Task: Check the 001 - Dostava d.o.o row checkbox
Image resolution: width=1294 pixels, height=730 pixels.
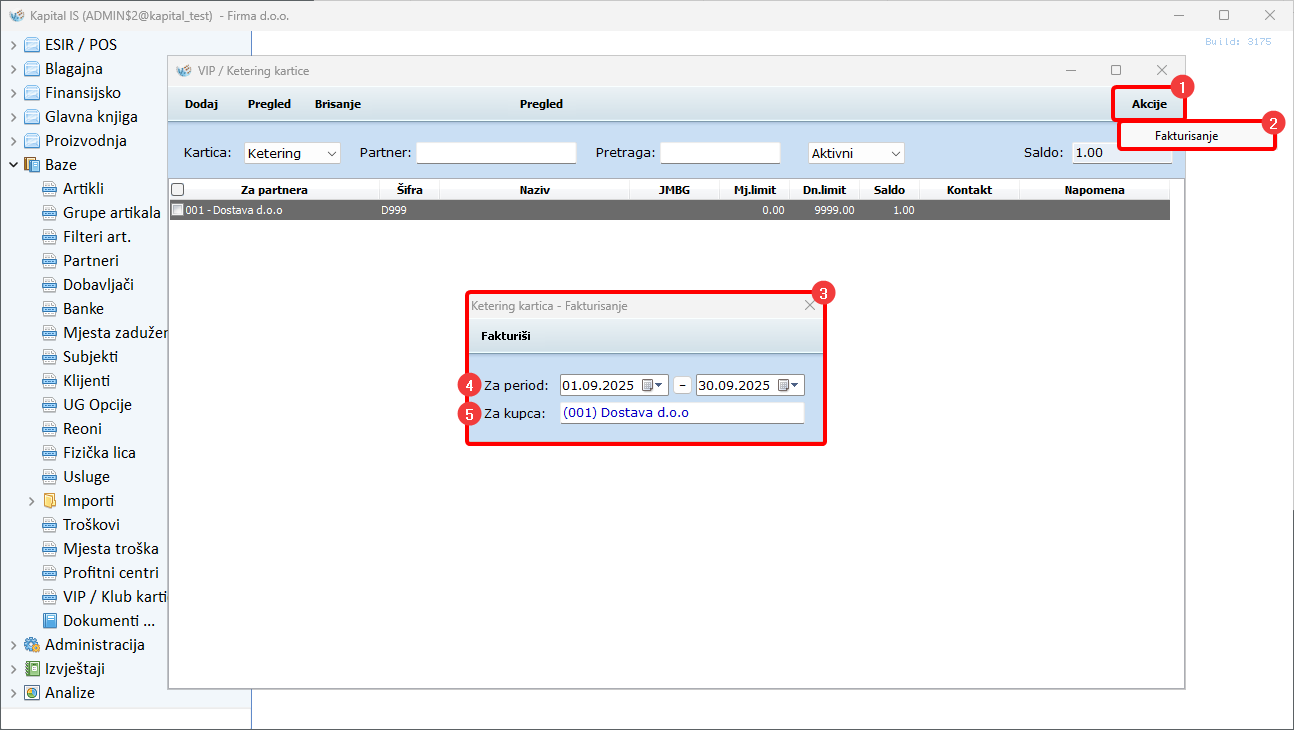Action: 177,211
